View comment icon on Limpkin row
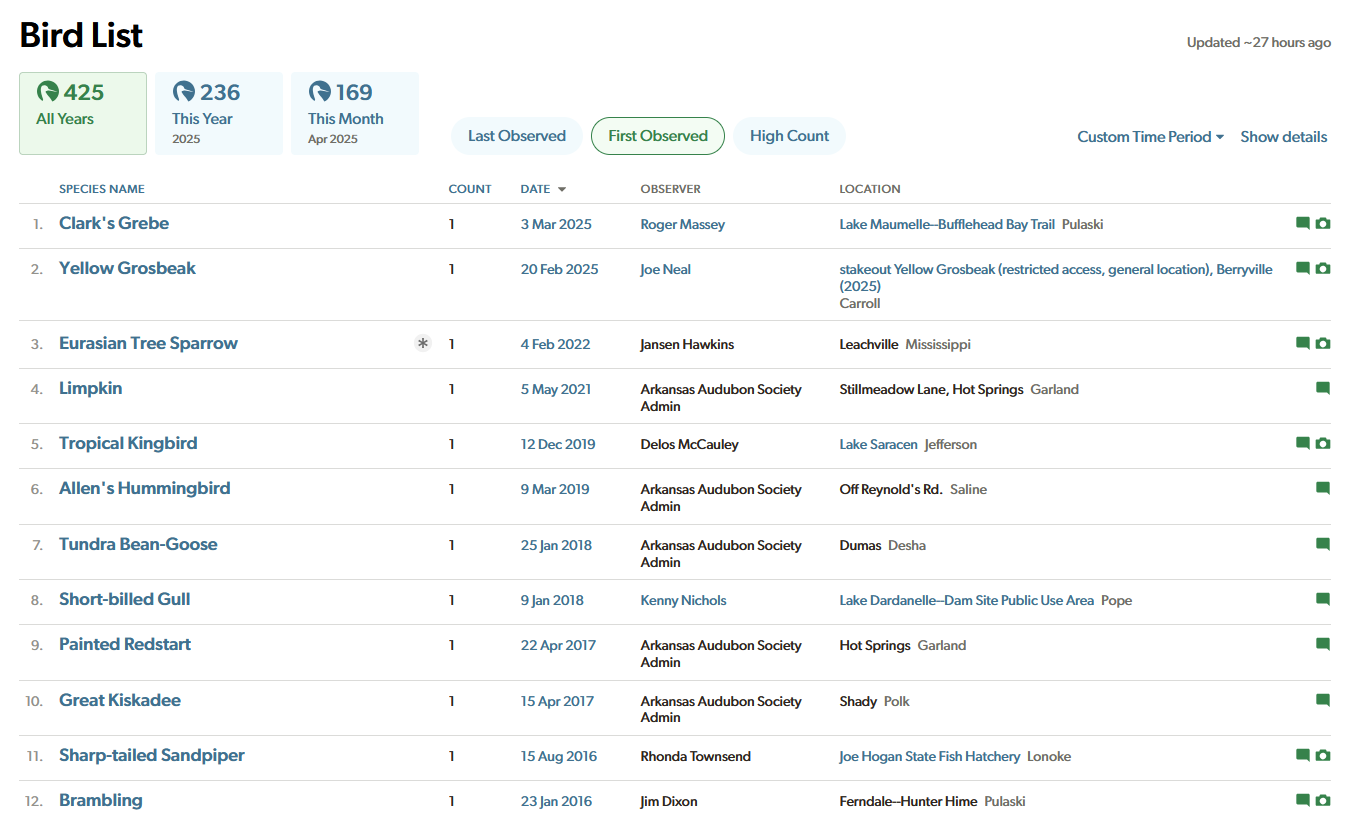Image resolution: width=1350 pixels, height=823 pixels. (1323, 389)
